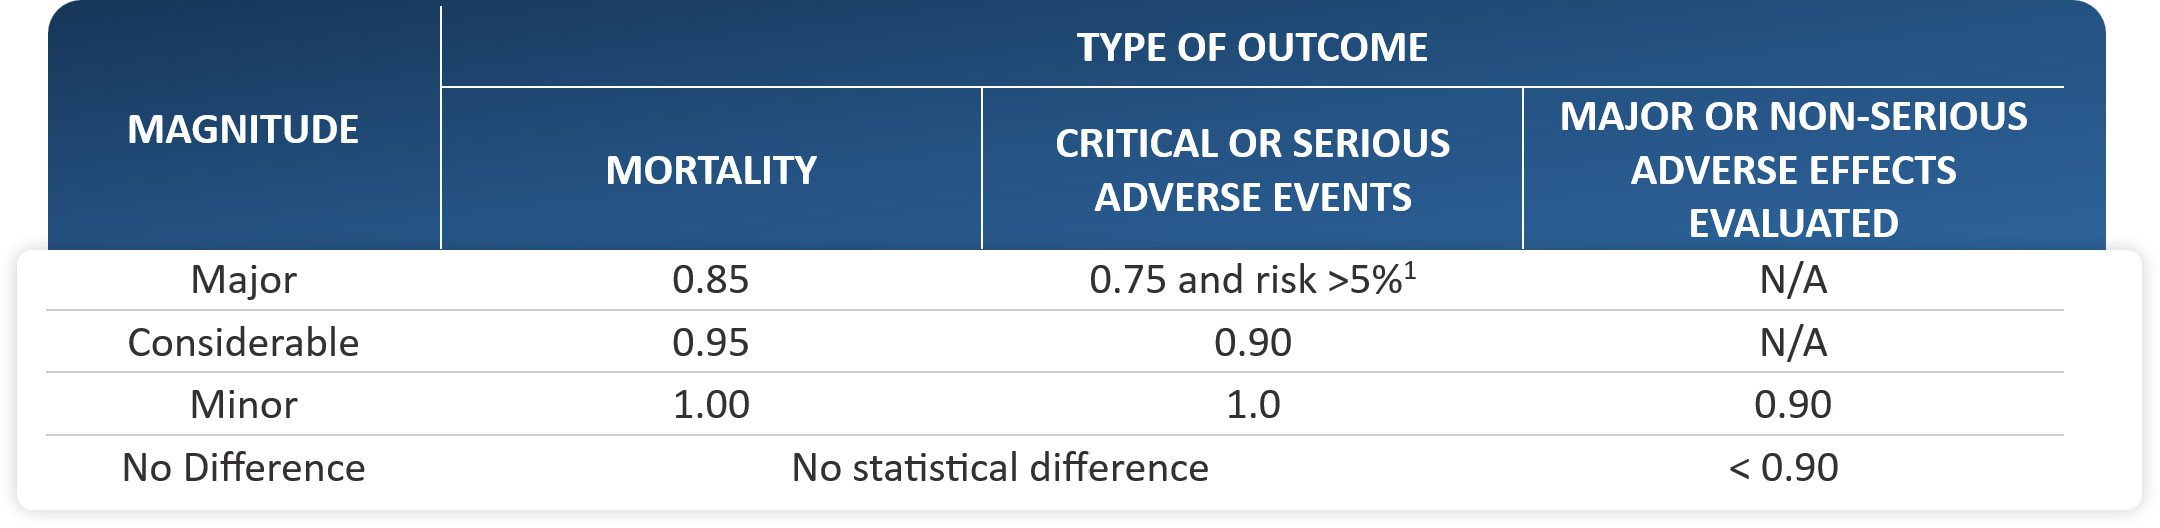Click the 0.95 mortality value

[x=710, y=343]
